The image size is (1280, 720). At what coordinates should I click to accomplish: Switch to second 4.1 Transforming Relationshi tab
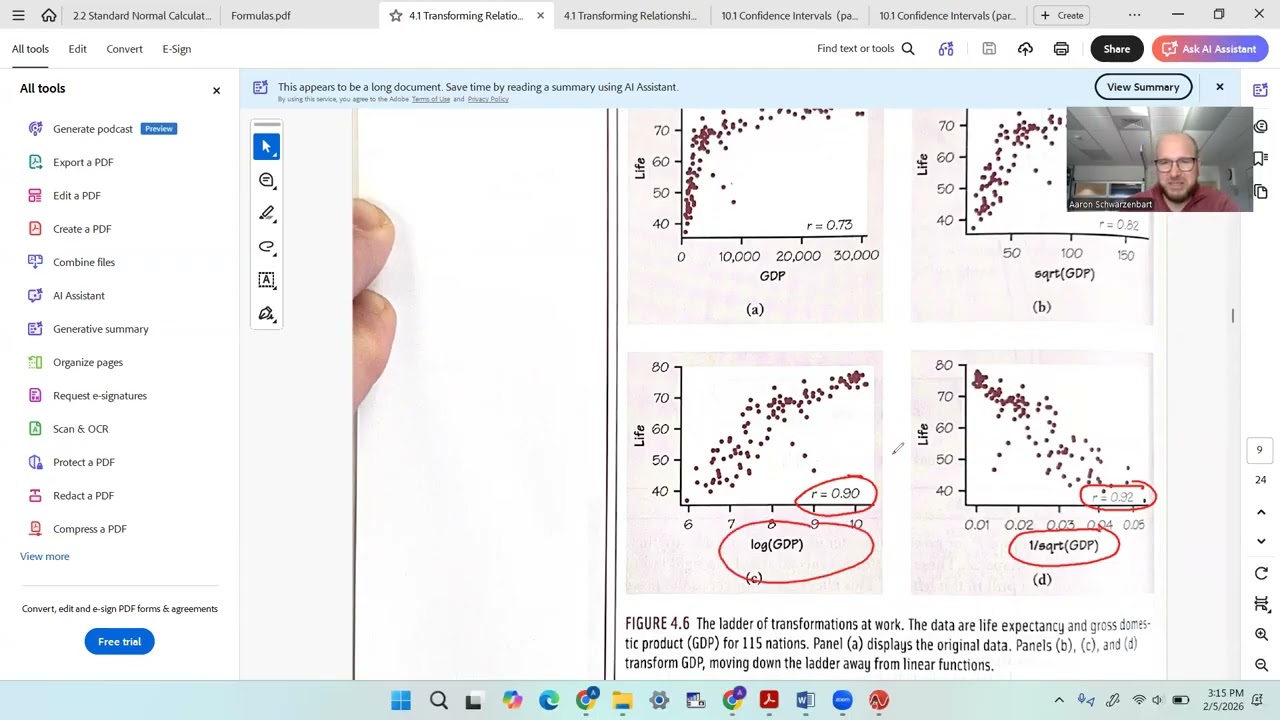[x=630, y=15]
